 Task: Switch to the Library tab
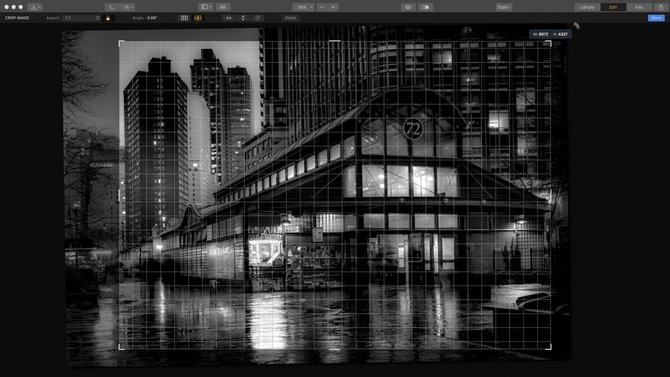tap(587, 7)
